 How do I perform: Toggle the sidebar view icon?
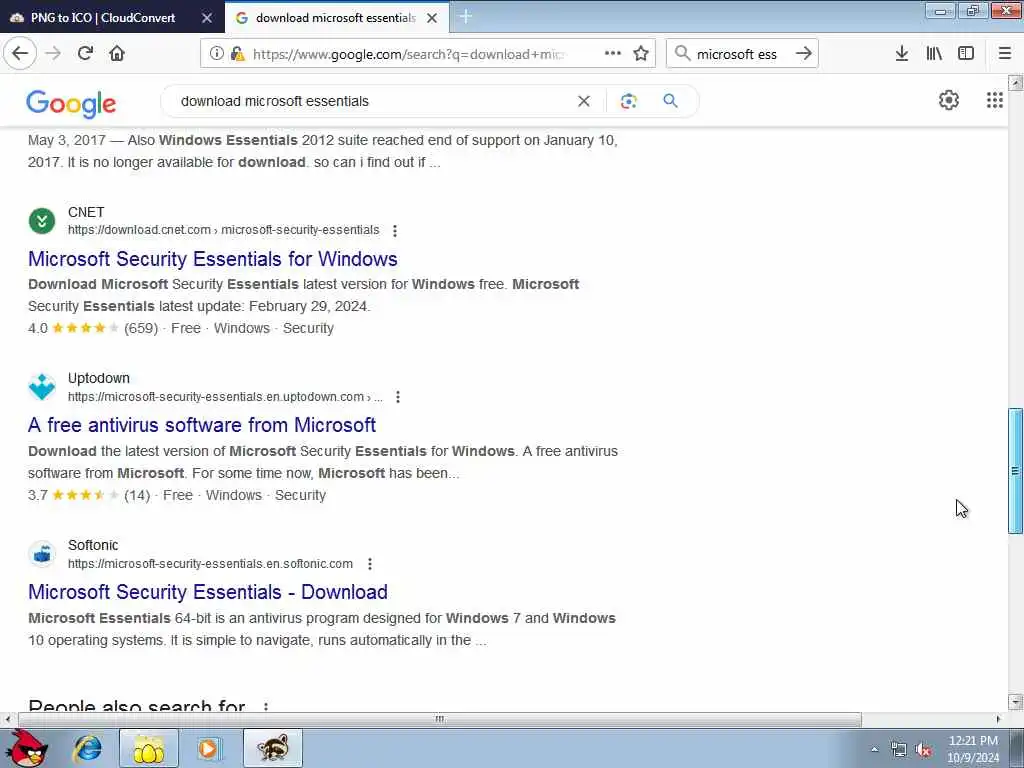[966, 54]
